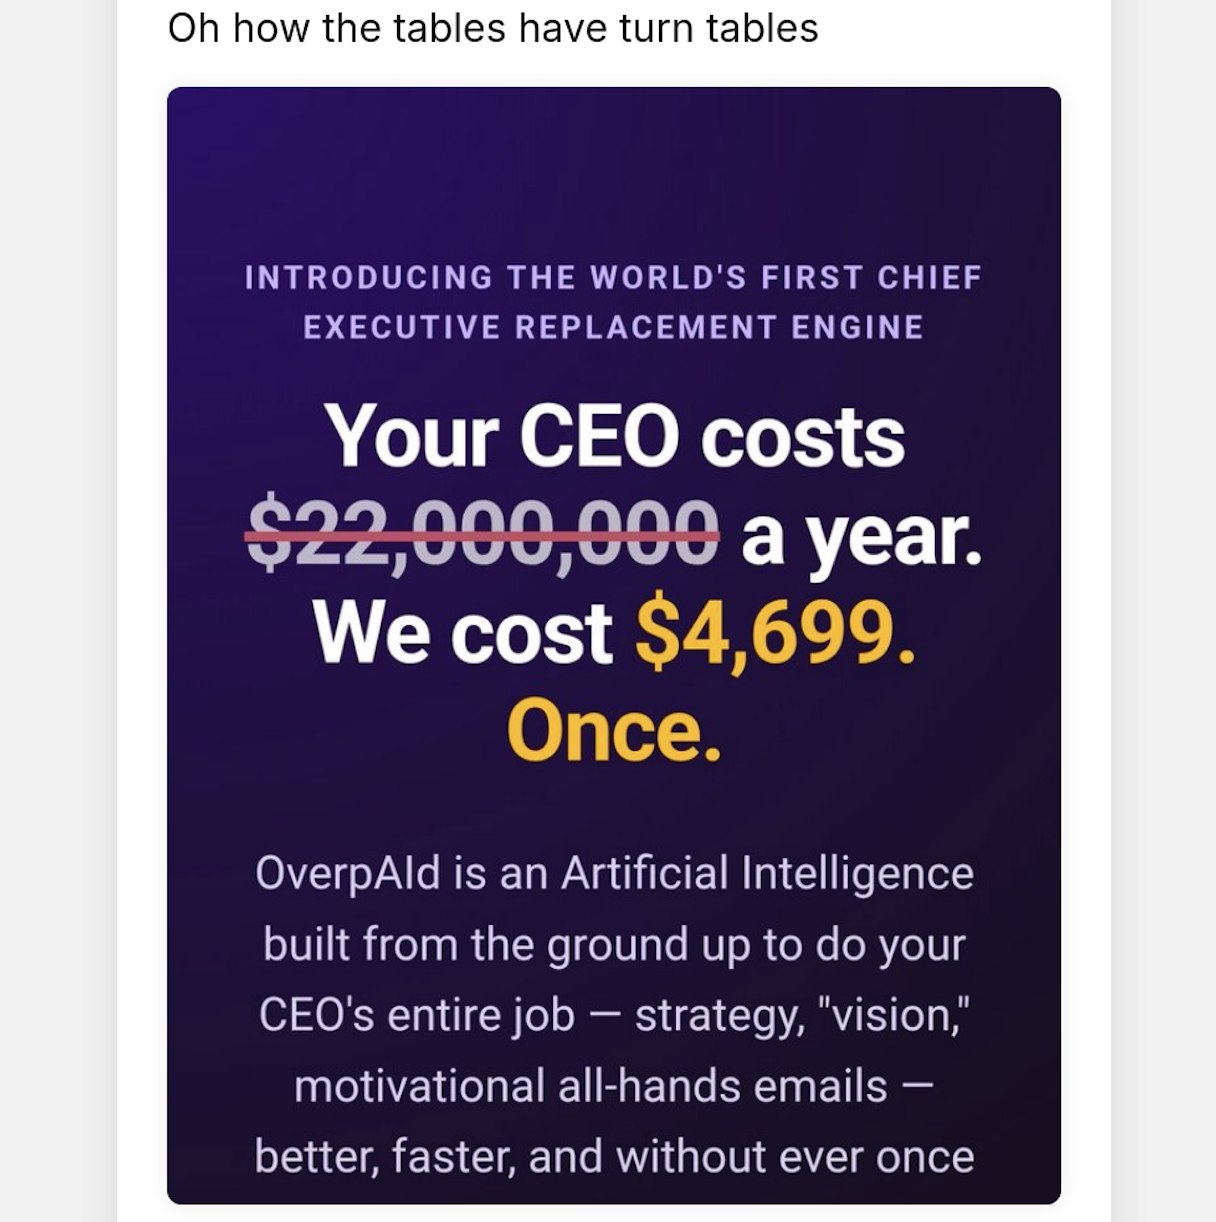Click the "Your CEO costs" headline

pos(615,437)
